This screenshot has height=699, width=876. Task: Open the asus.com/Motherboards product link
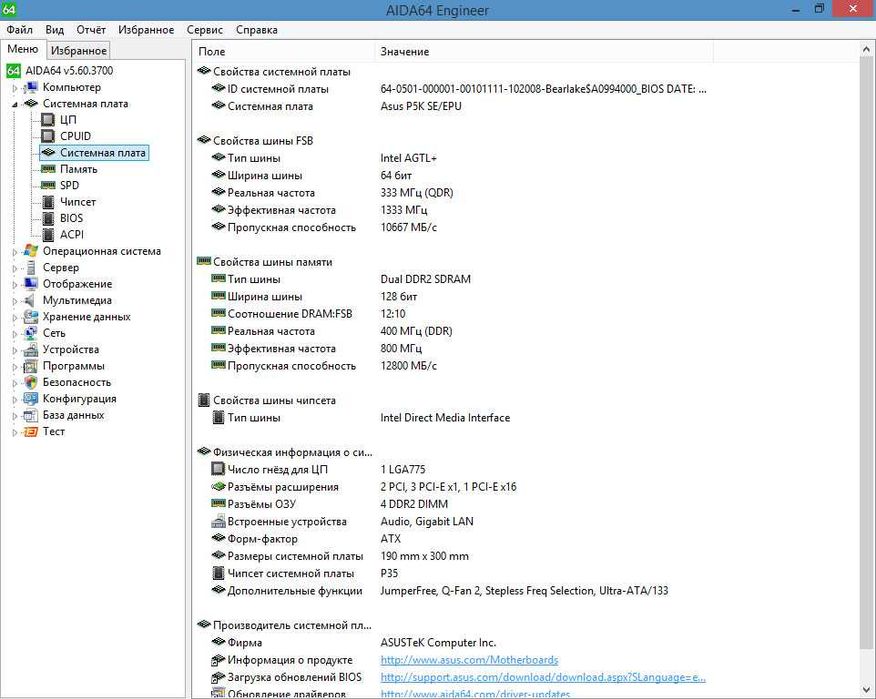pos(469,660)
